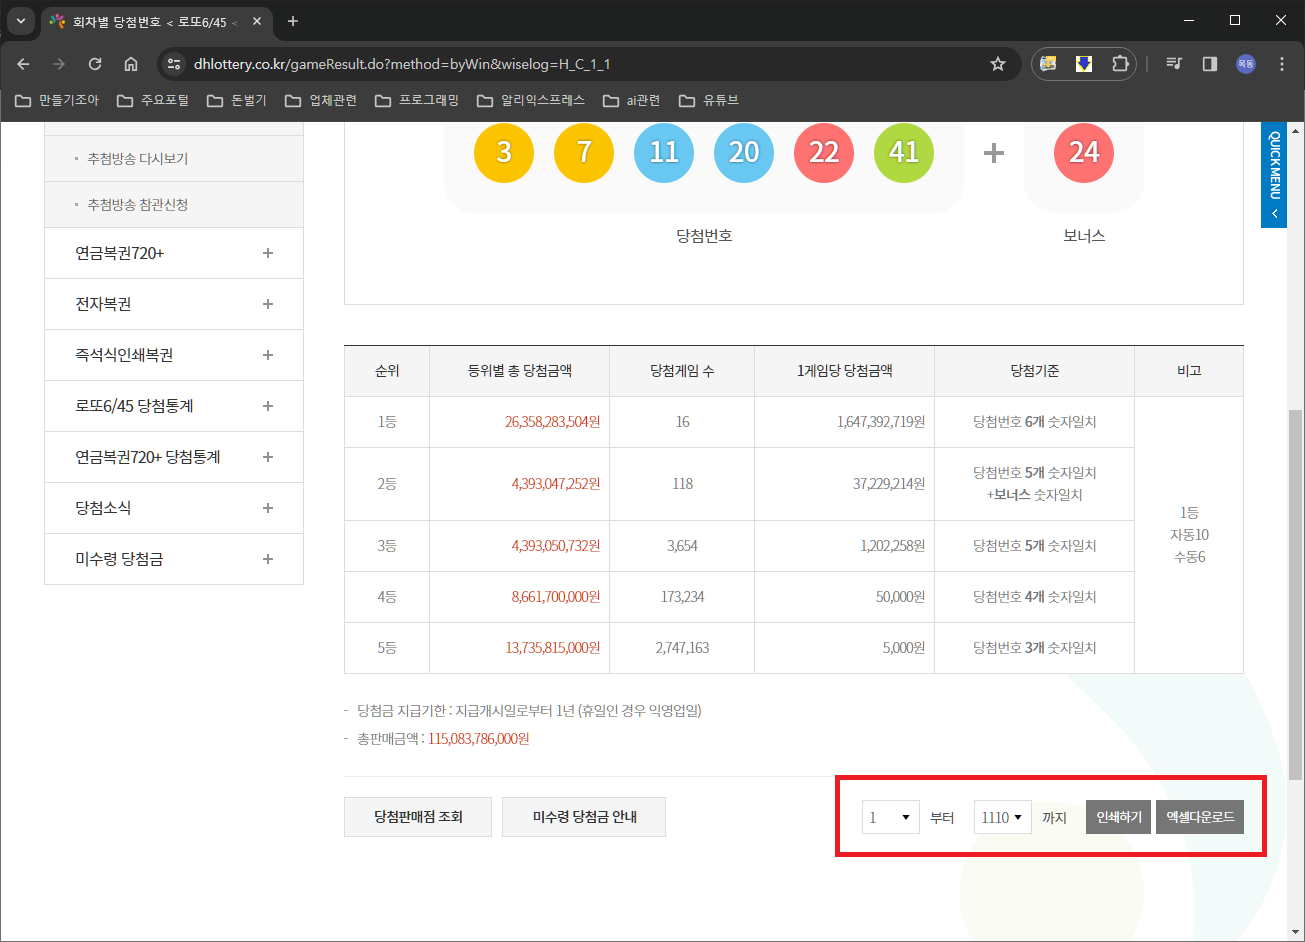
Task: Expand the 전자복권 sidebar menu
Action: 174,304
